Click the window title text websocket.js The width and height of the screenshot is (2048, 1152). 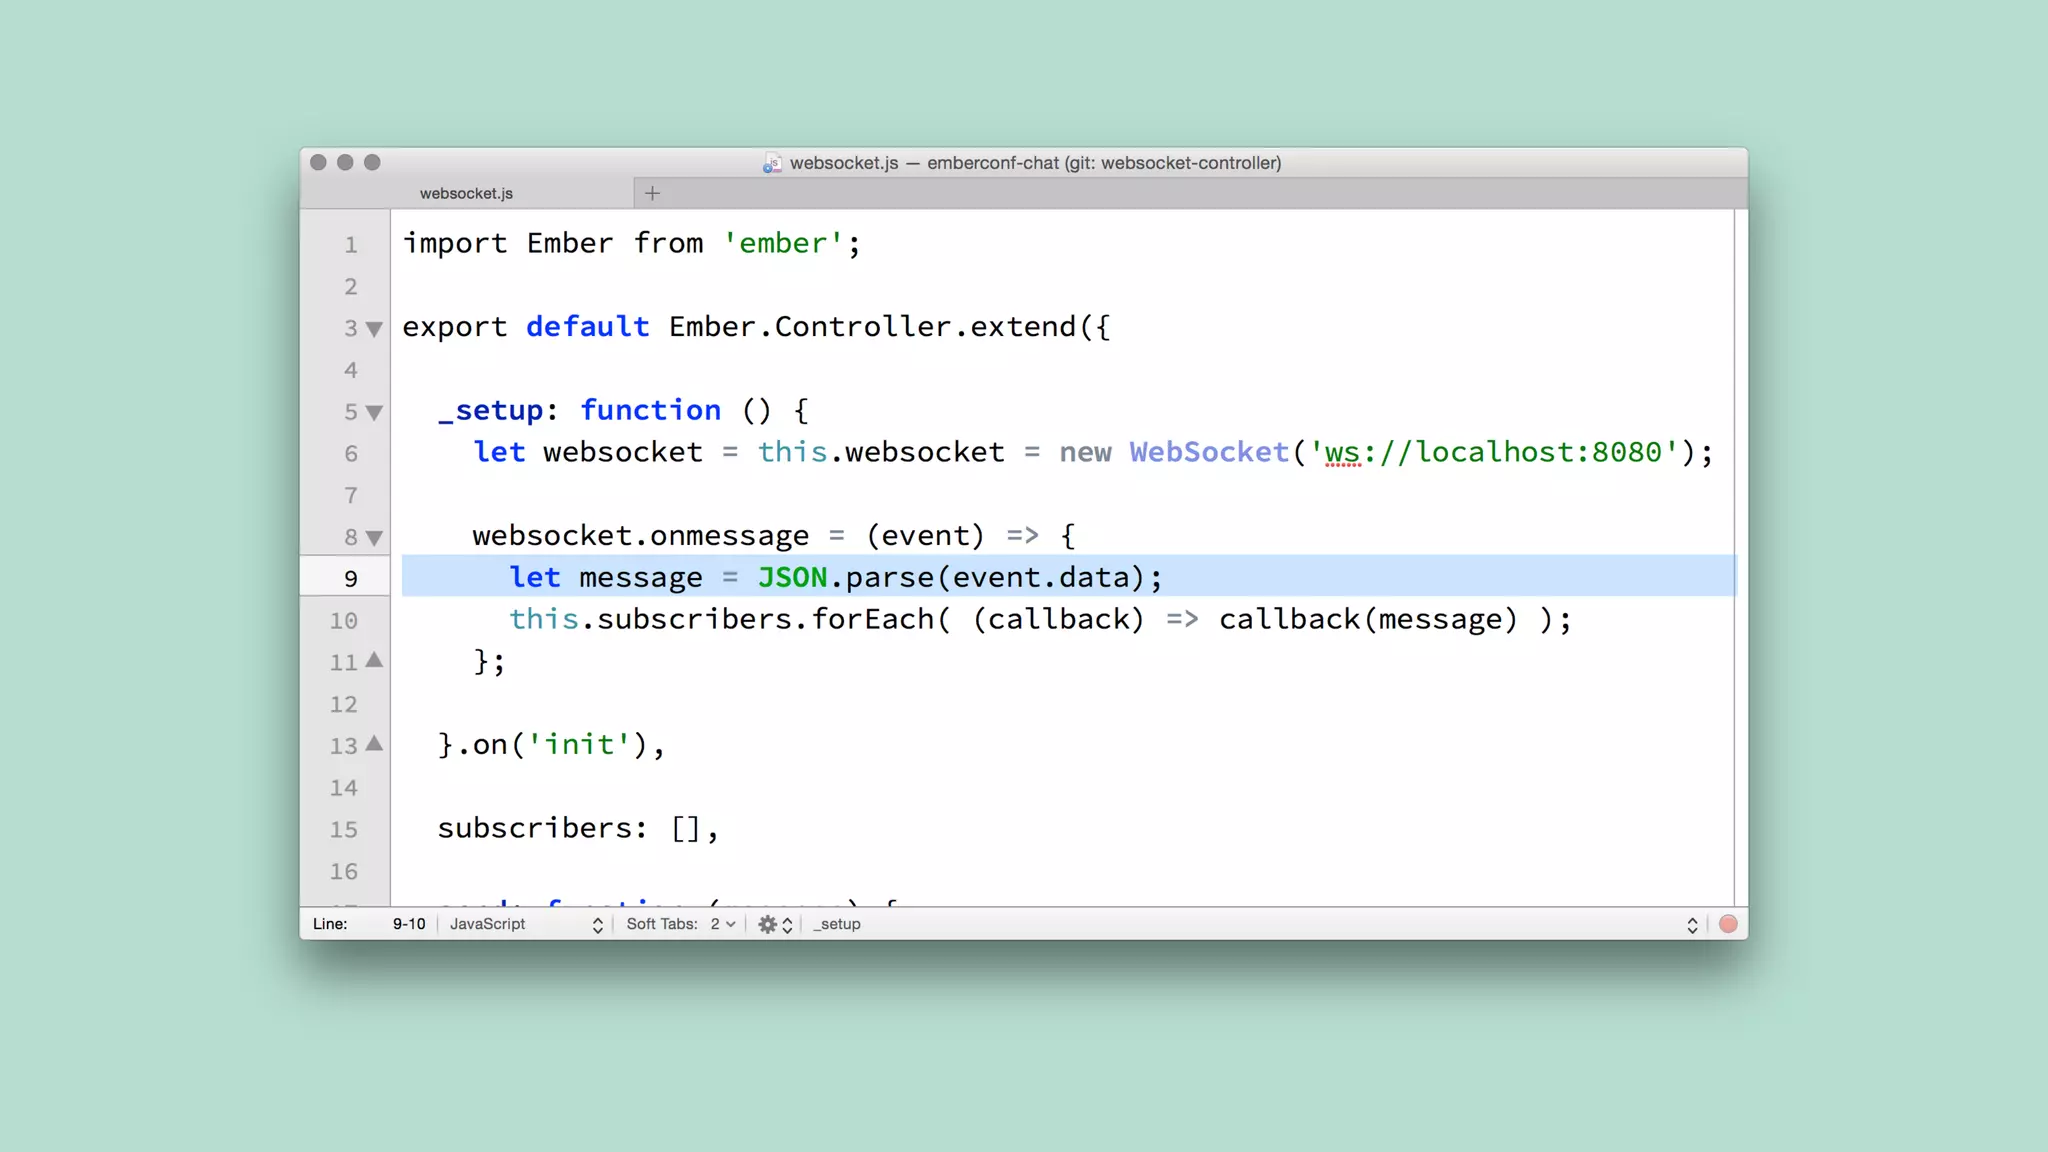pos(843,163)
